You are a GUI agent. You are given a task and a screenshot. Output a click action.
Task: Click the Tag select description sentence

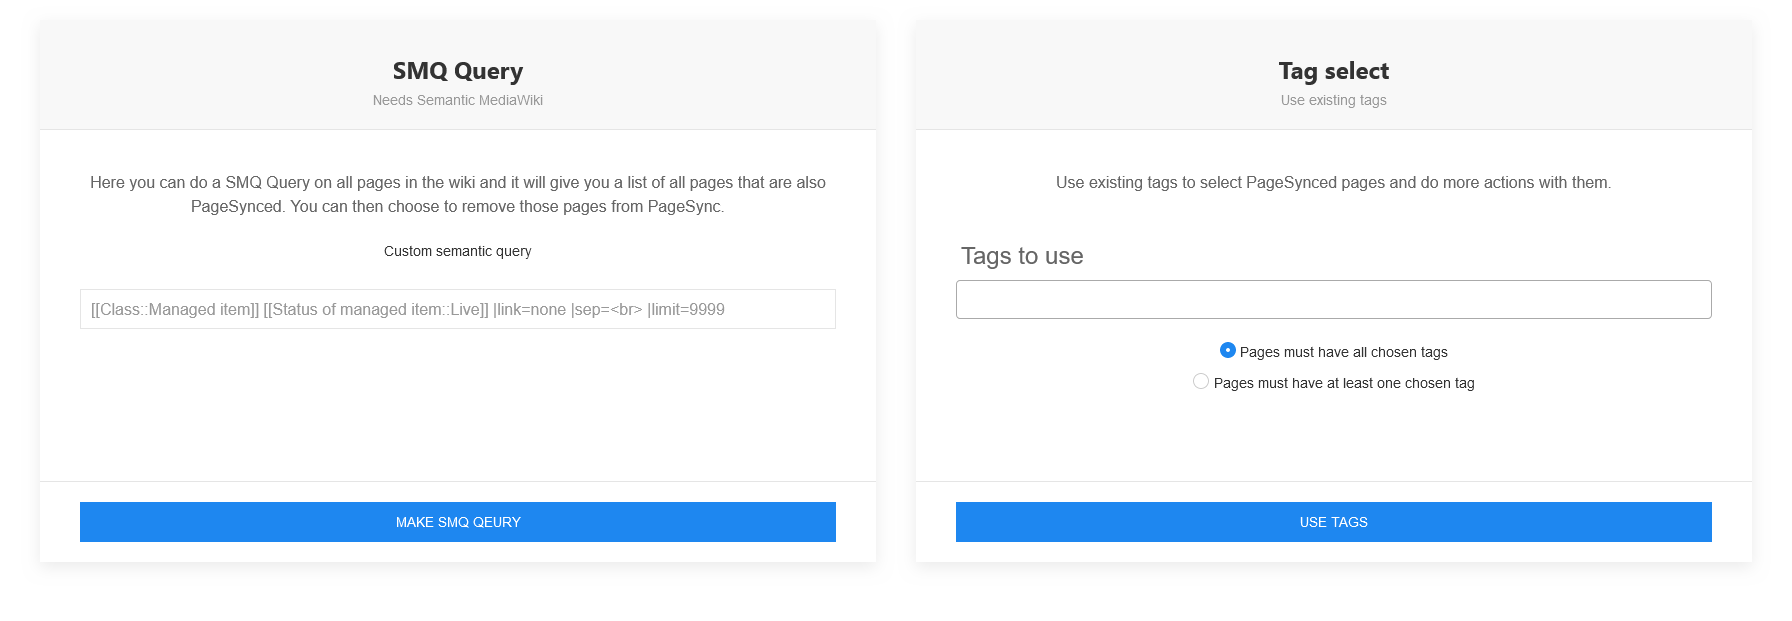1333,182
